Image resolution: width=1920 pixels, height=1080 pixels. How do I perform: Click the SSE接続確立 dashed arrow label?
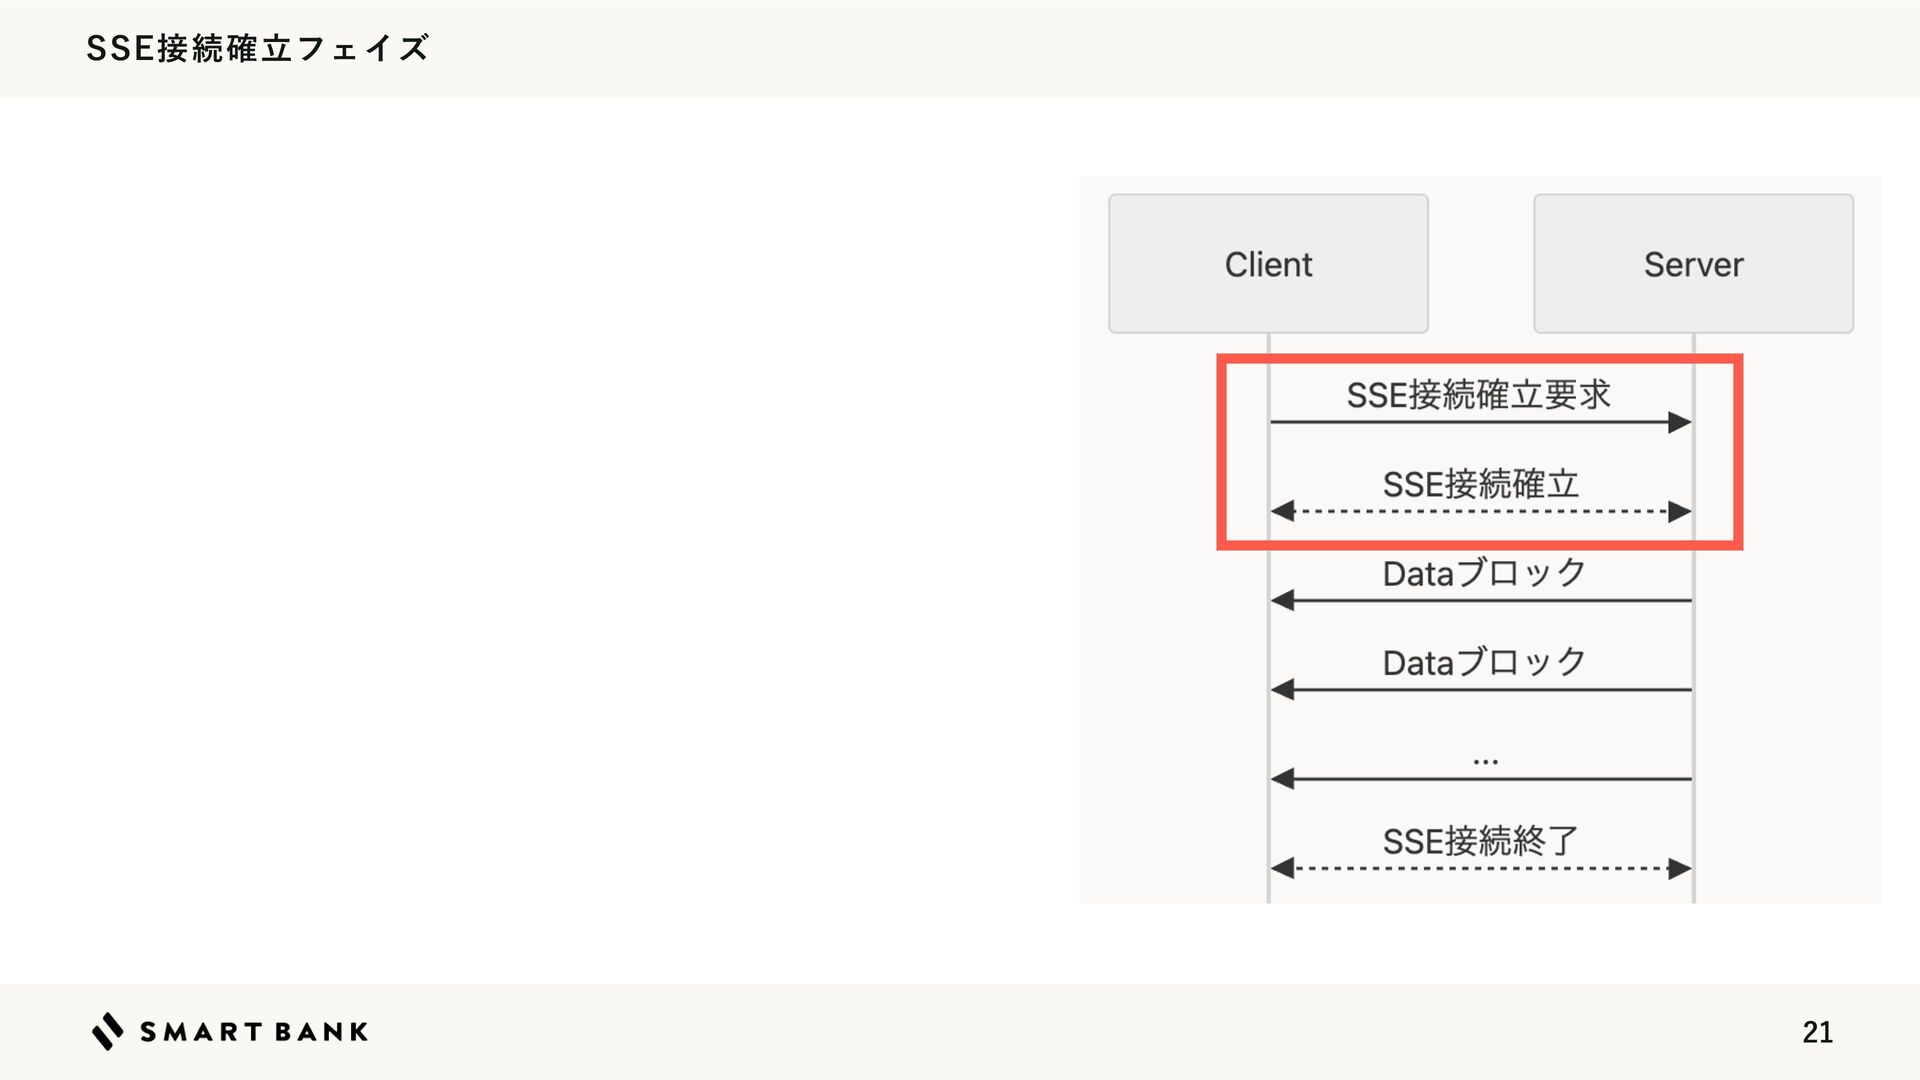pyautogui.click(x=1480, y=485)
